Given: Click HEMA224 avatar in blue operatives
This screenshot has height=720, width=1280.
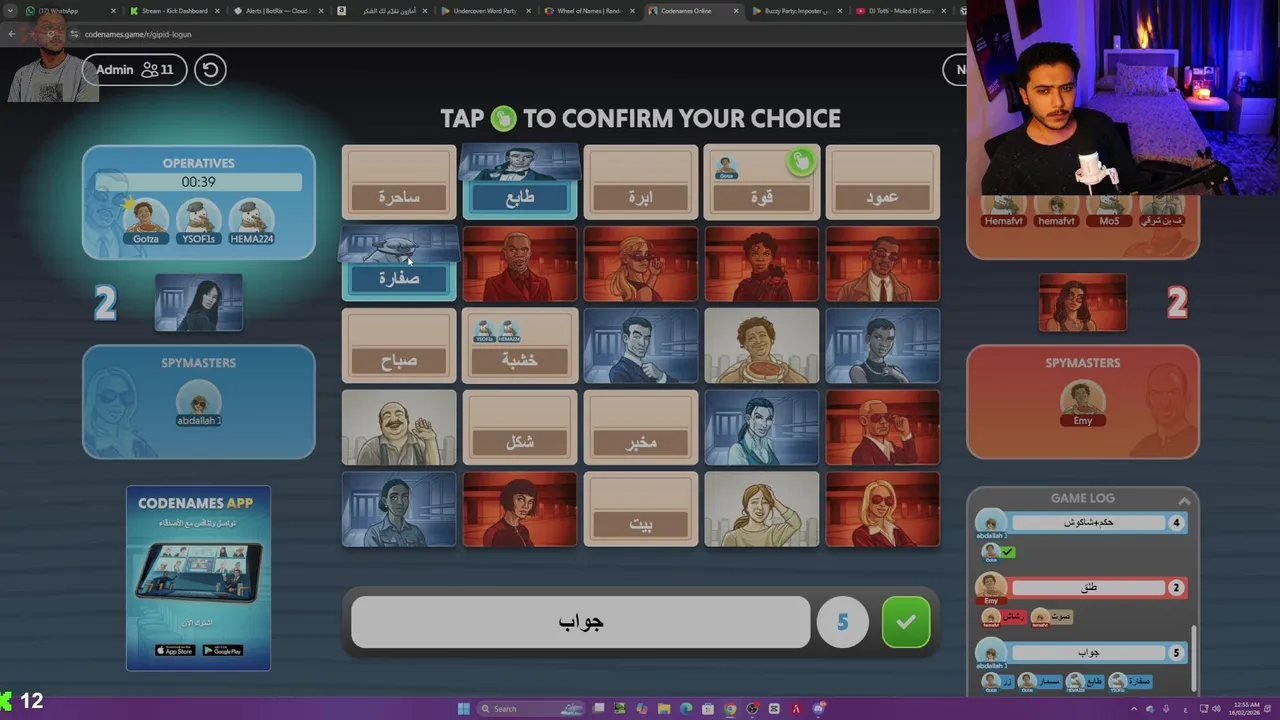Looking at the screenshot, I should (251, 219).
